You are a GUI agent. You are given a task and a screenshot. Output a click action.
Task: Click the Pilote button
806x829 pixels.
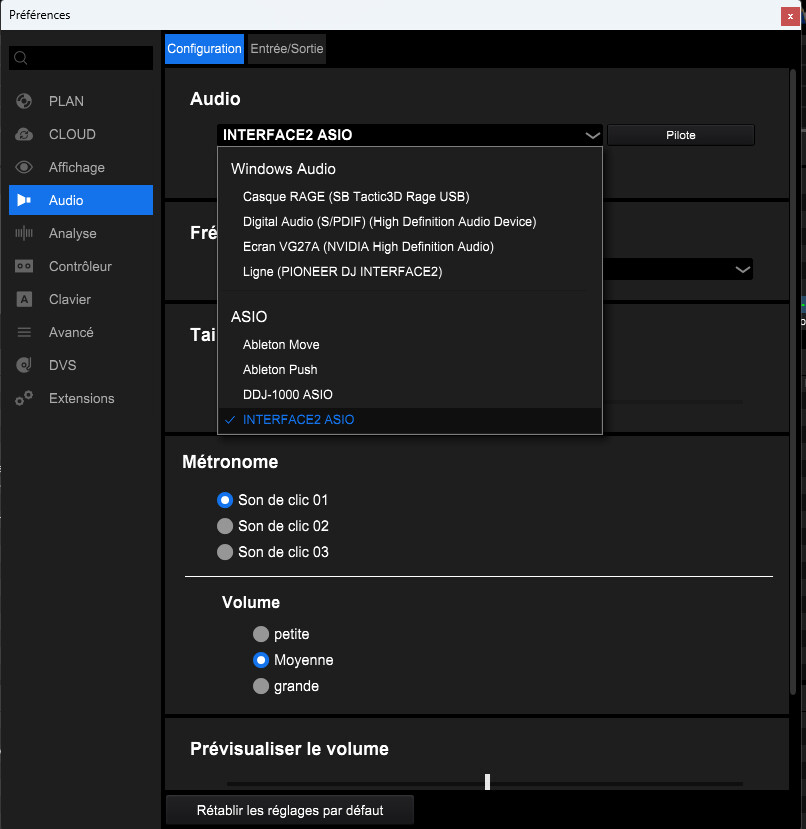click(x=681, y=135)
